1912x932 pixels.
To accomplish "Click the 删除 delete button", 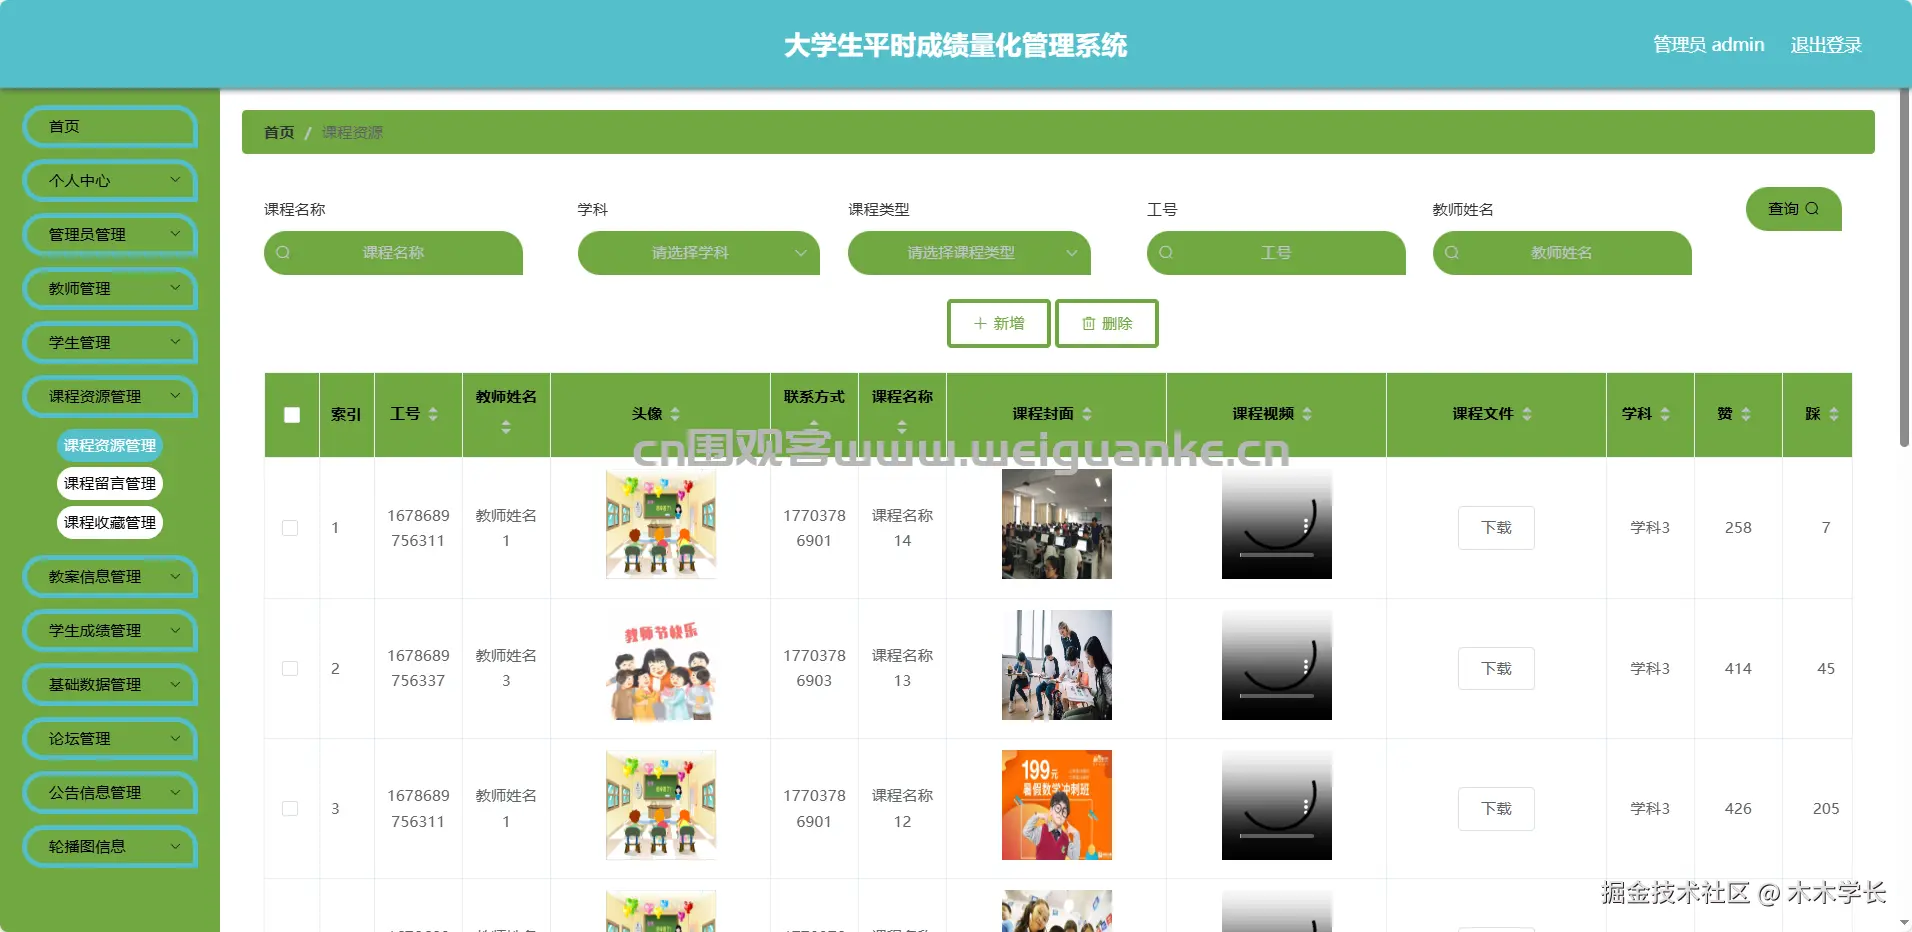I will (x=1107, y=324).
